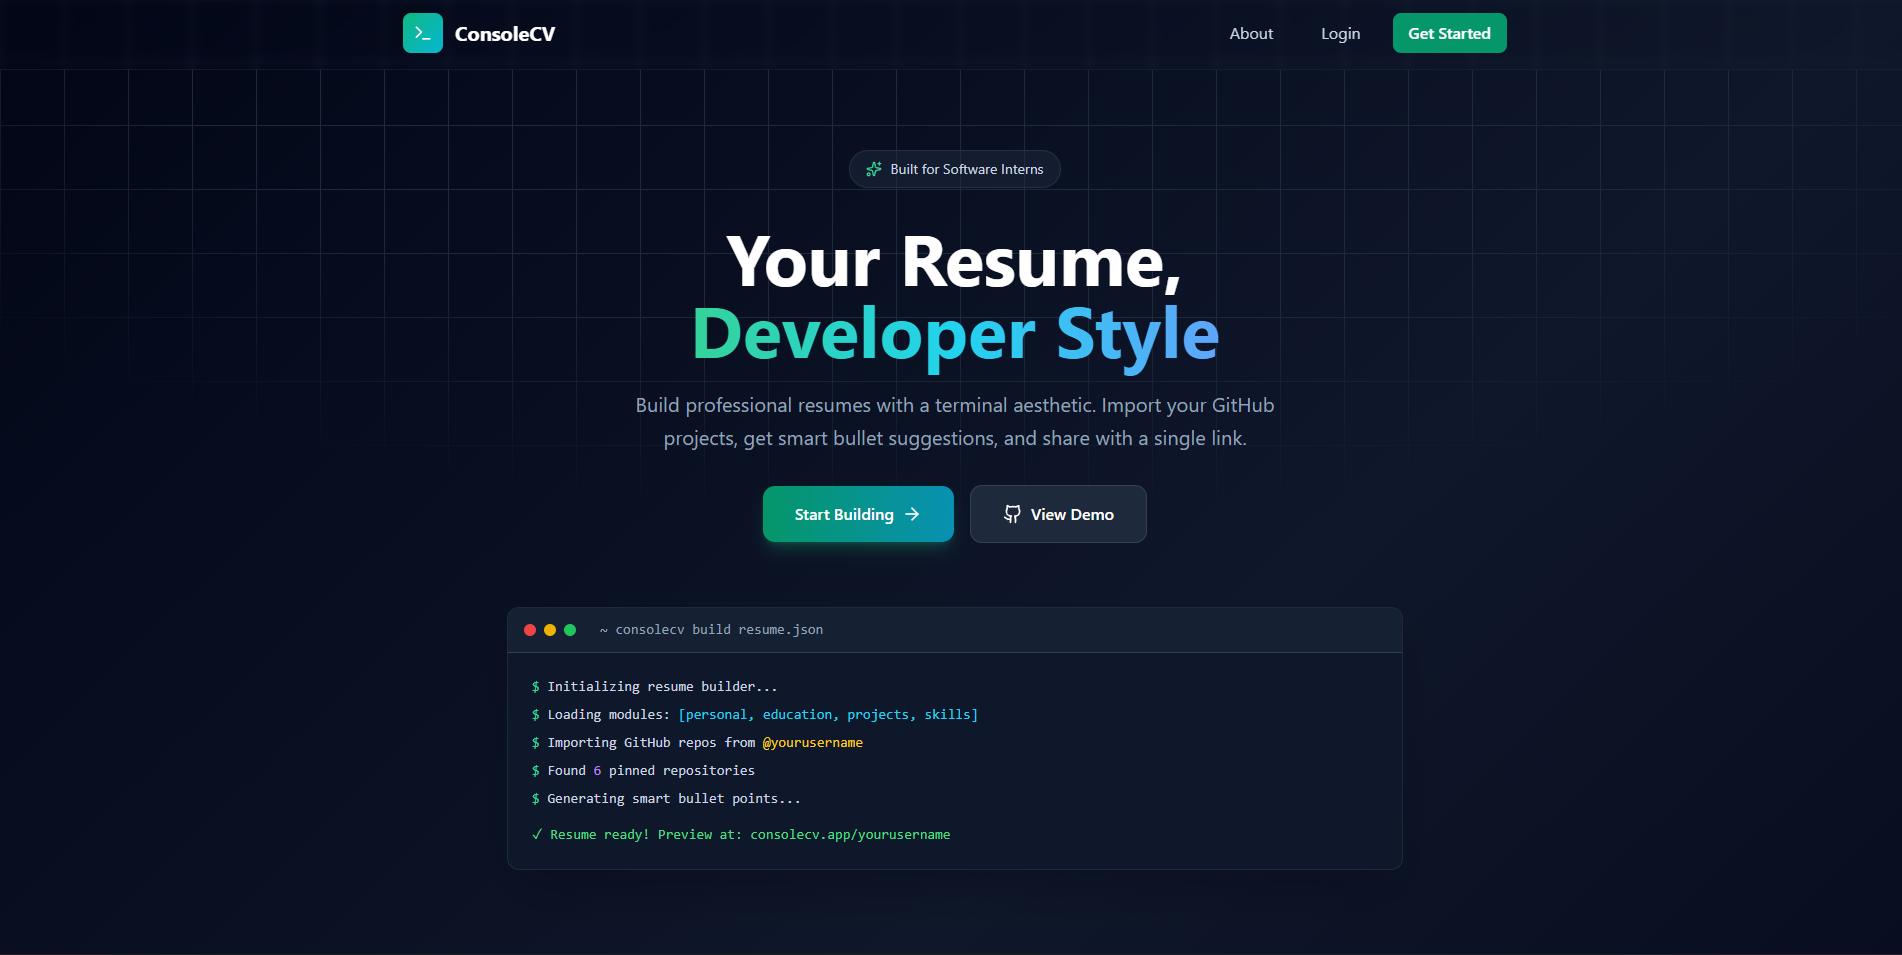Click the red dot in terminal window
Screen dimensions: 1902x955
[530, 630]
